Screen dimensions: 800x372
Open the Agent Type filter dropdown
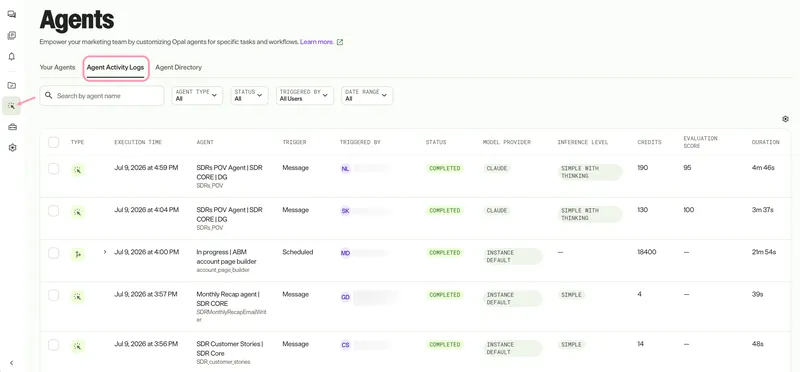click(197, 95)
